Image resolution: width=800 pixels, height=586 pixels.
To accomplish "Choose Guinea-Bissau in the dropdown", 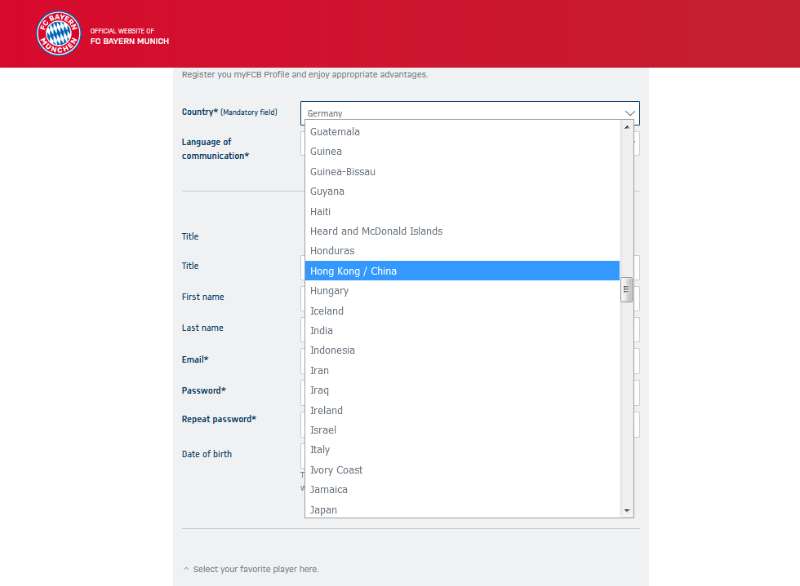I will (x=462, y=171).
